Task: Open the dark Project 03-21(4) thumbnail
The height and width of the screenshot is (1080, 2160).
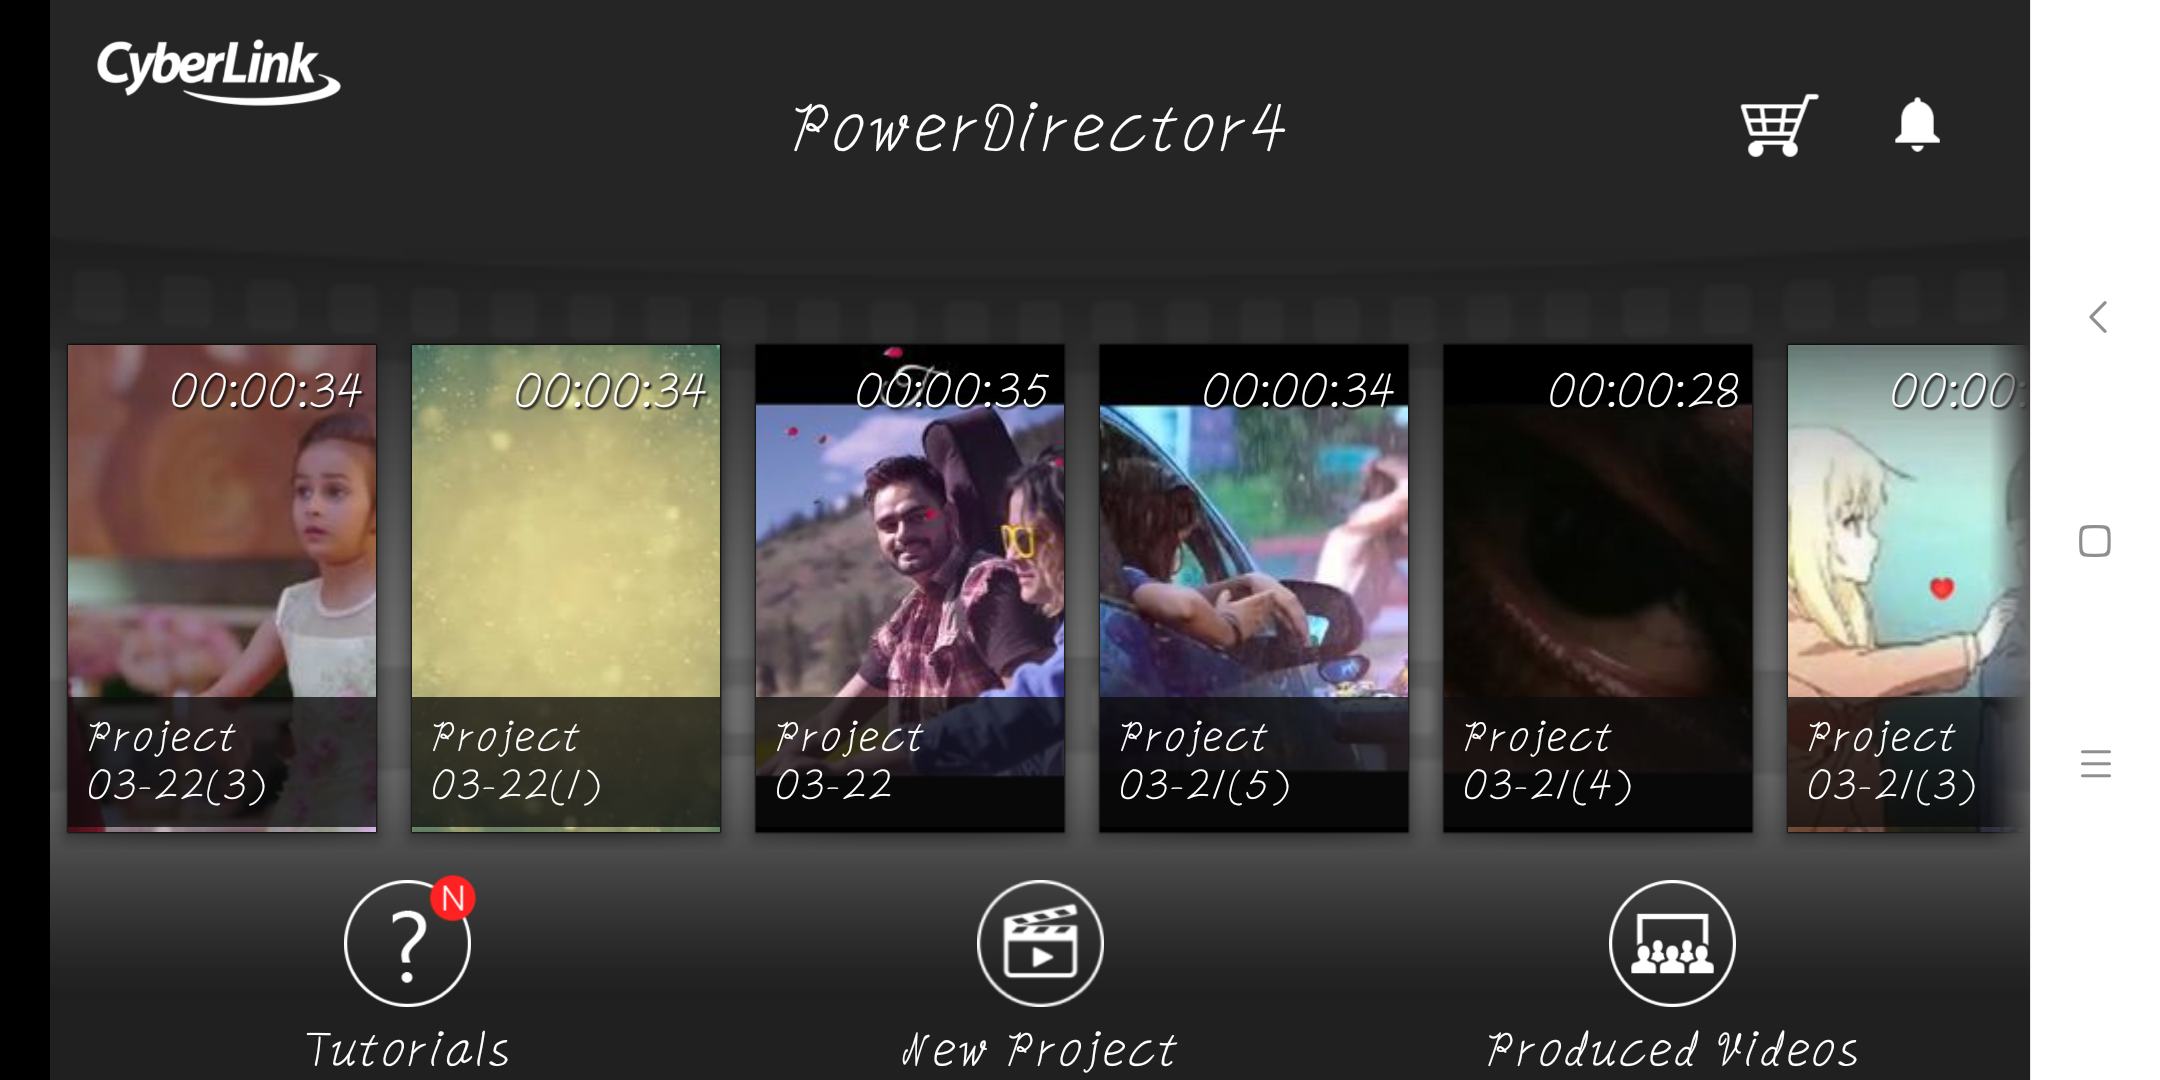Action: [x=1598, y=588]
